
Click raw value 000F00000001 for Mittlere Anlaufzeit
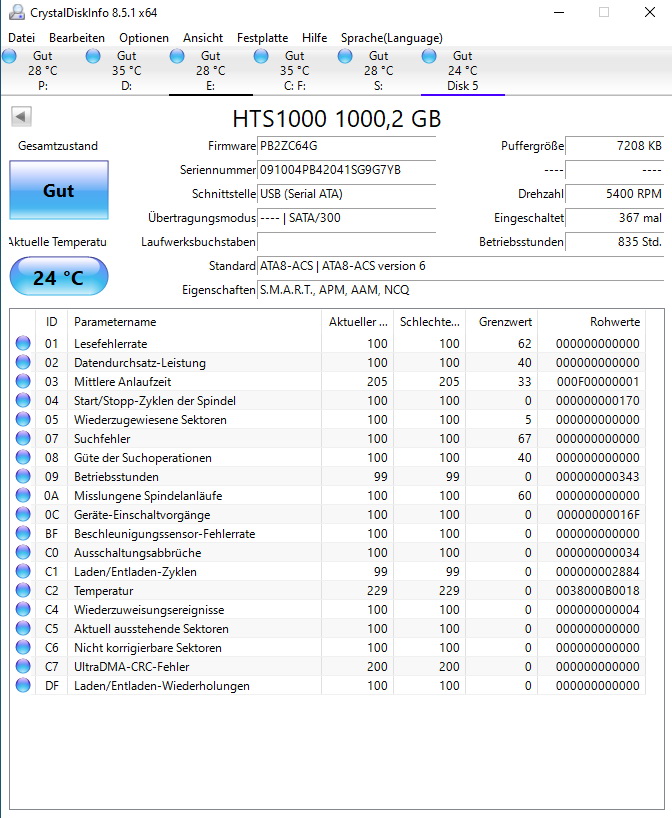[597, 381]
